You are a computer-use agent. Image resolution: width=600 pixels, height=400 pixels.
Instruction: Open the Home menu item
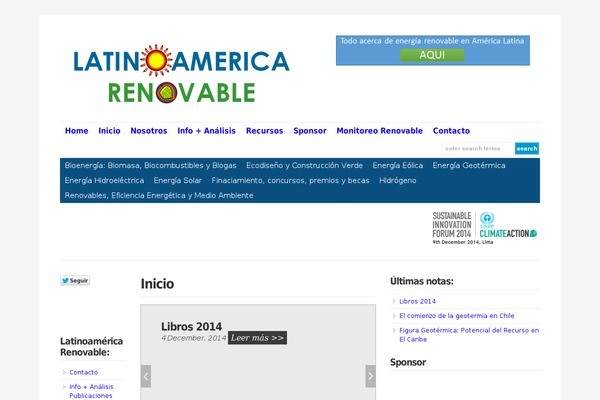tap(77, 131)
